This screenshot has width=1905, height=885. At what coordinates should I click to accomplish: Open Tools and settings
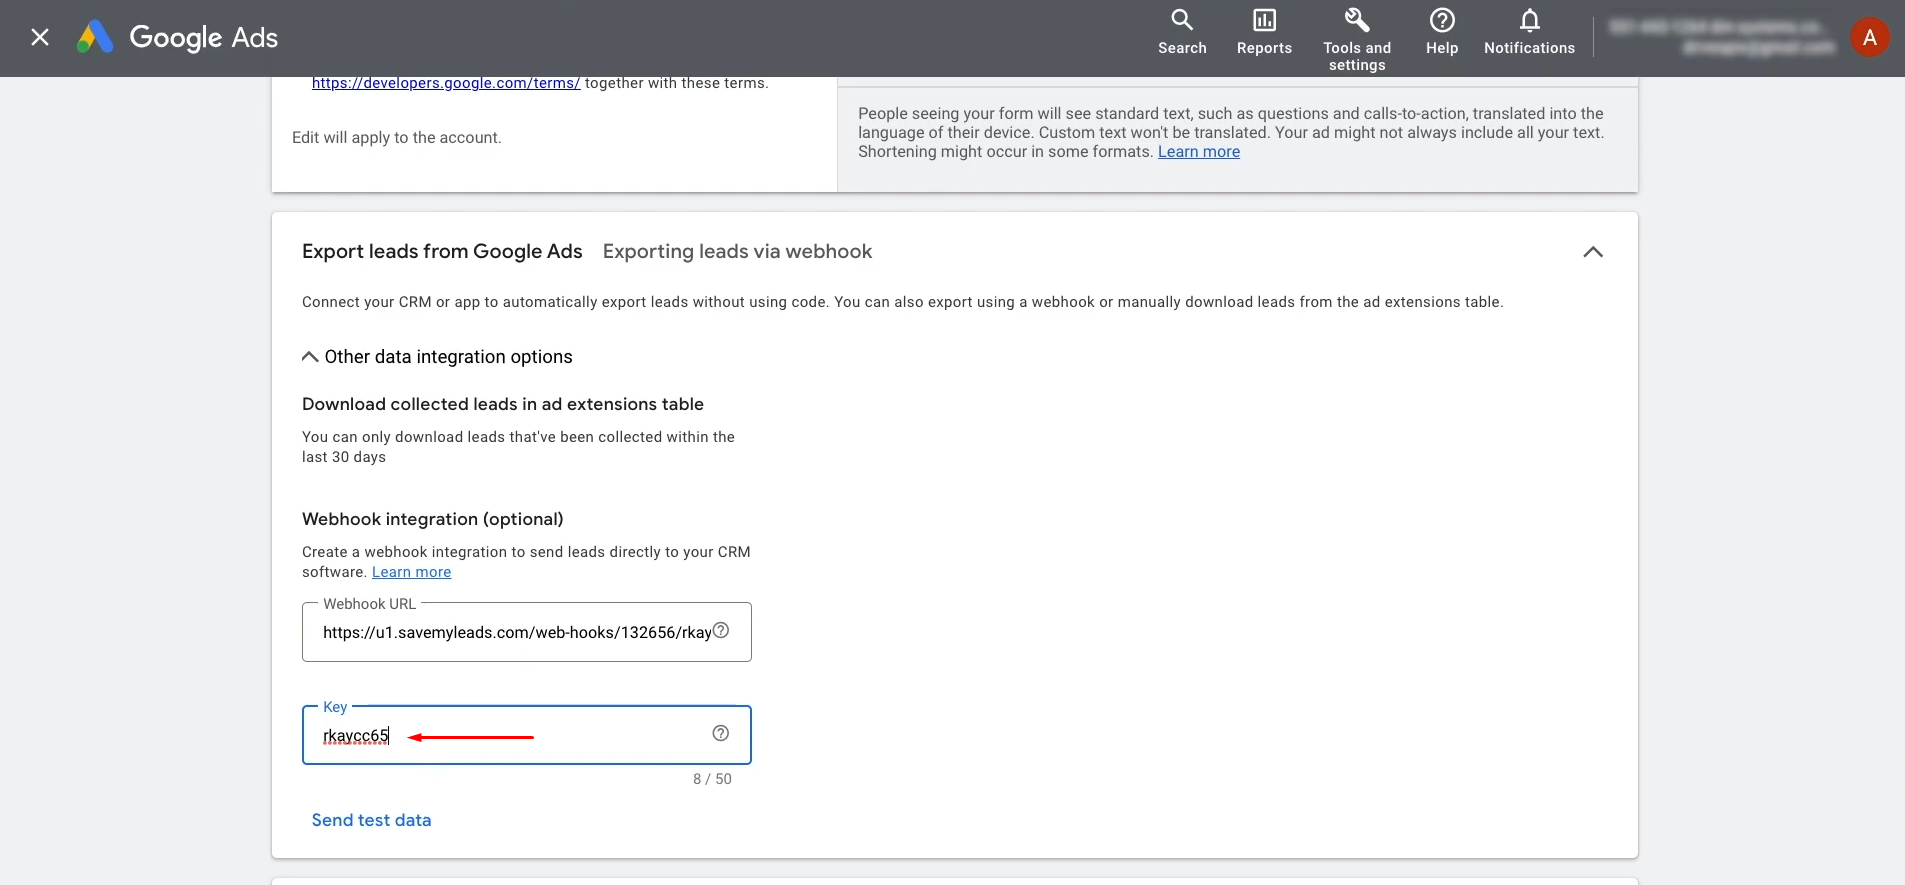pos(1357,40)
